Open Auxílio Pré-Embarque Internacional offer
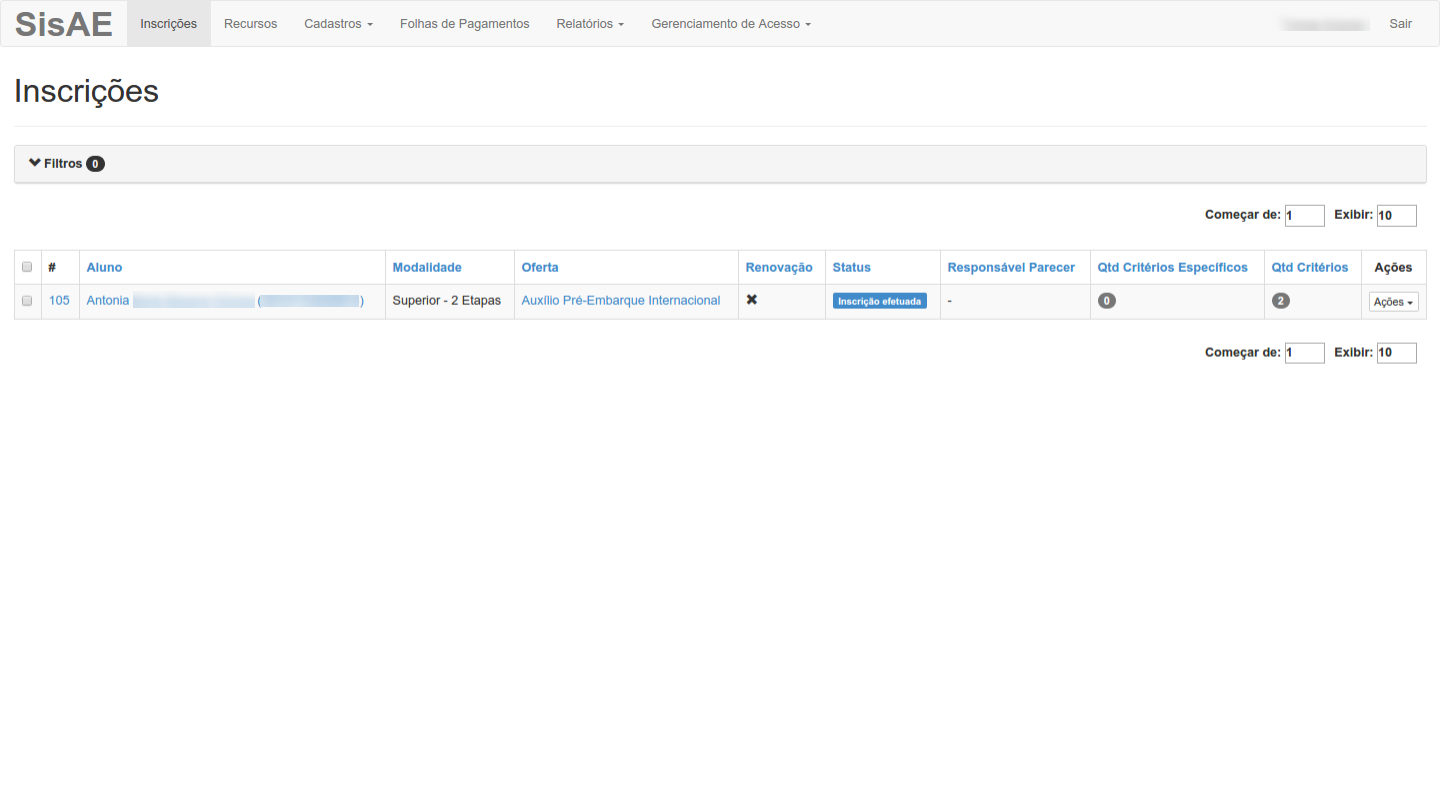 (621, 300)
